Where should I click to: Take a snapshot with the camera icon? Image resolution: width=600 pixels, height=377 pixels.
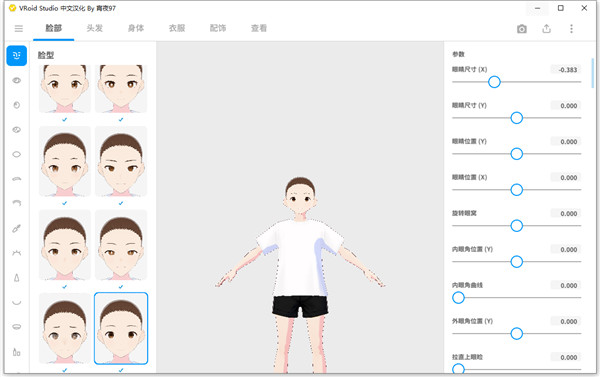click(x=522, y=29)
